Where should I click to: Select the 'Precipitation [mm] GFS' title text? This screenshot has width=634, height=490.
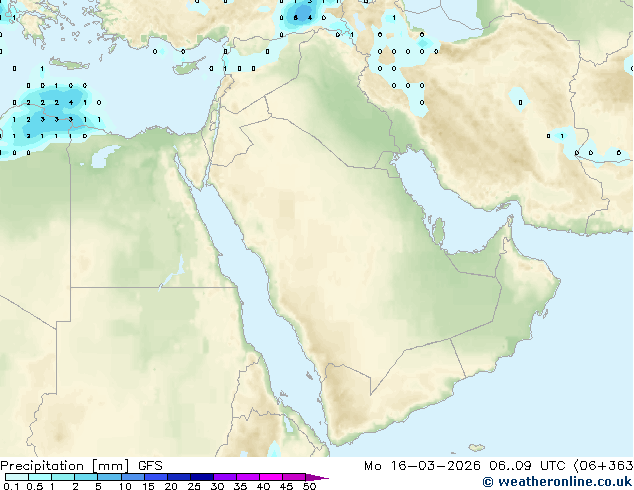click(x=81, y=466)
